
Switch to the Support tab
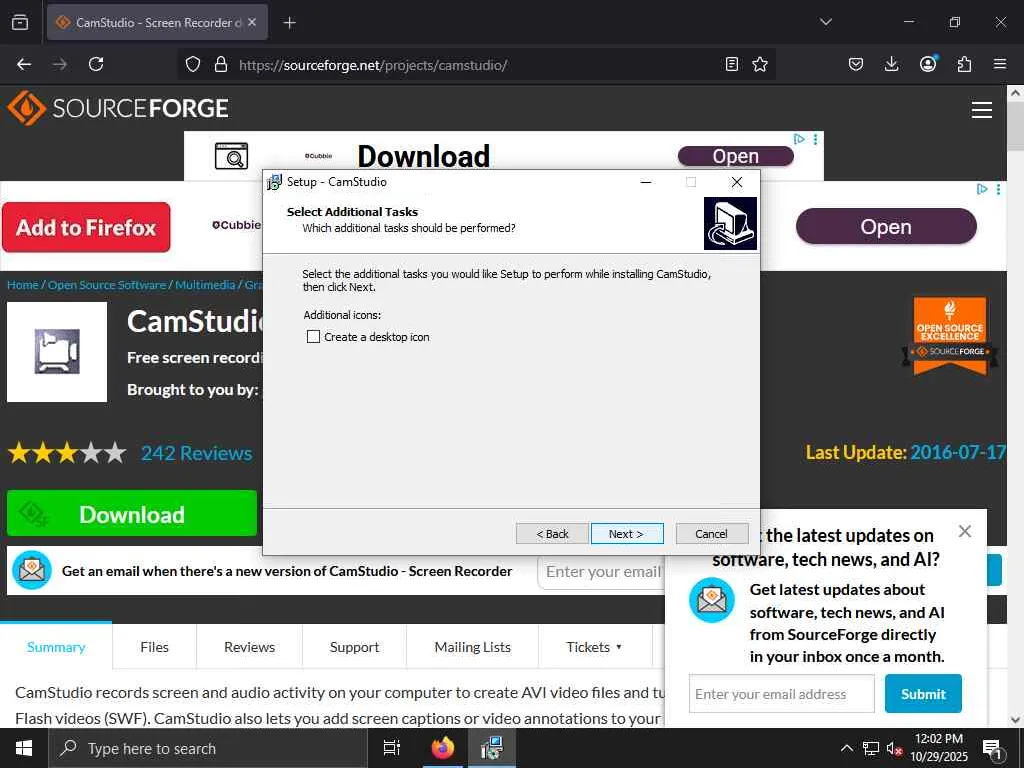(355, 647)
